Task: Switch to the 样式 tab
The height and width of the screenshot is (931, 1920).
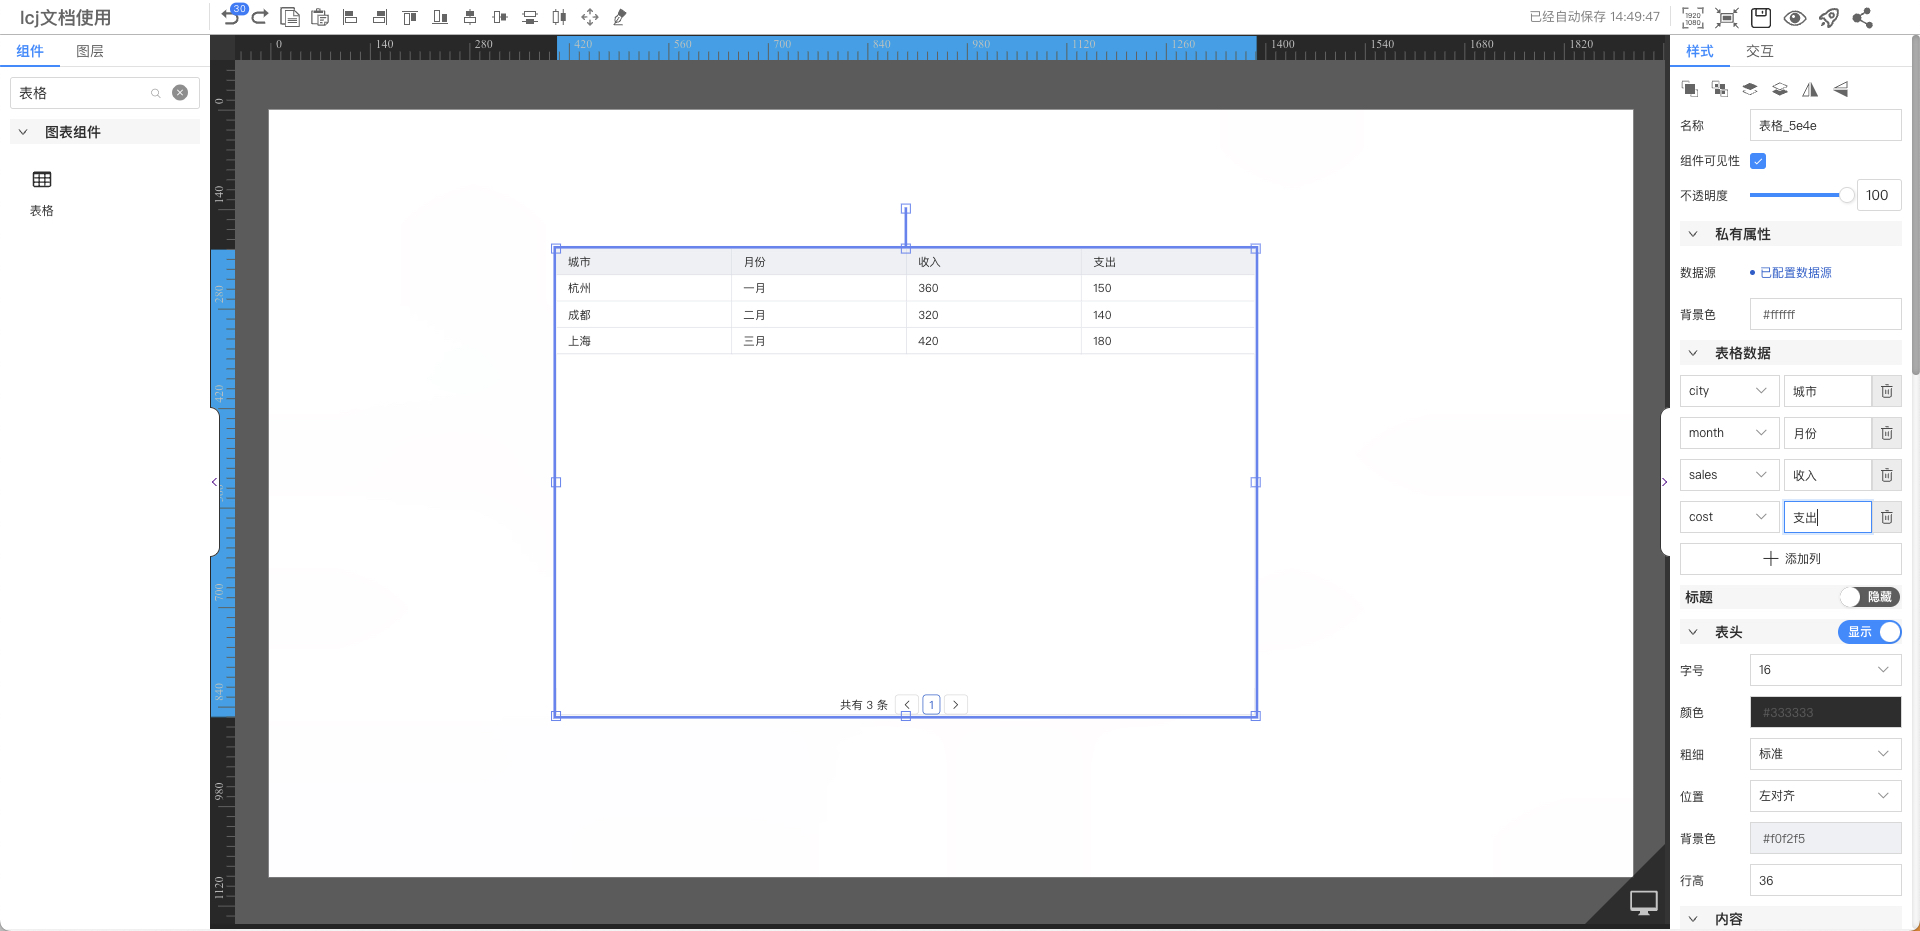Action: (x=1699, y=51)
